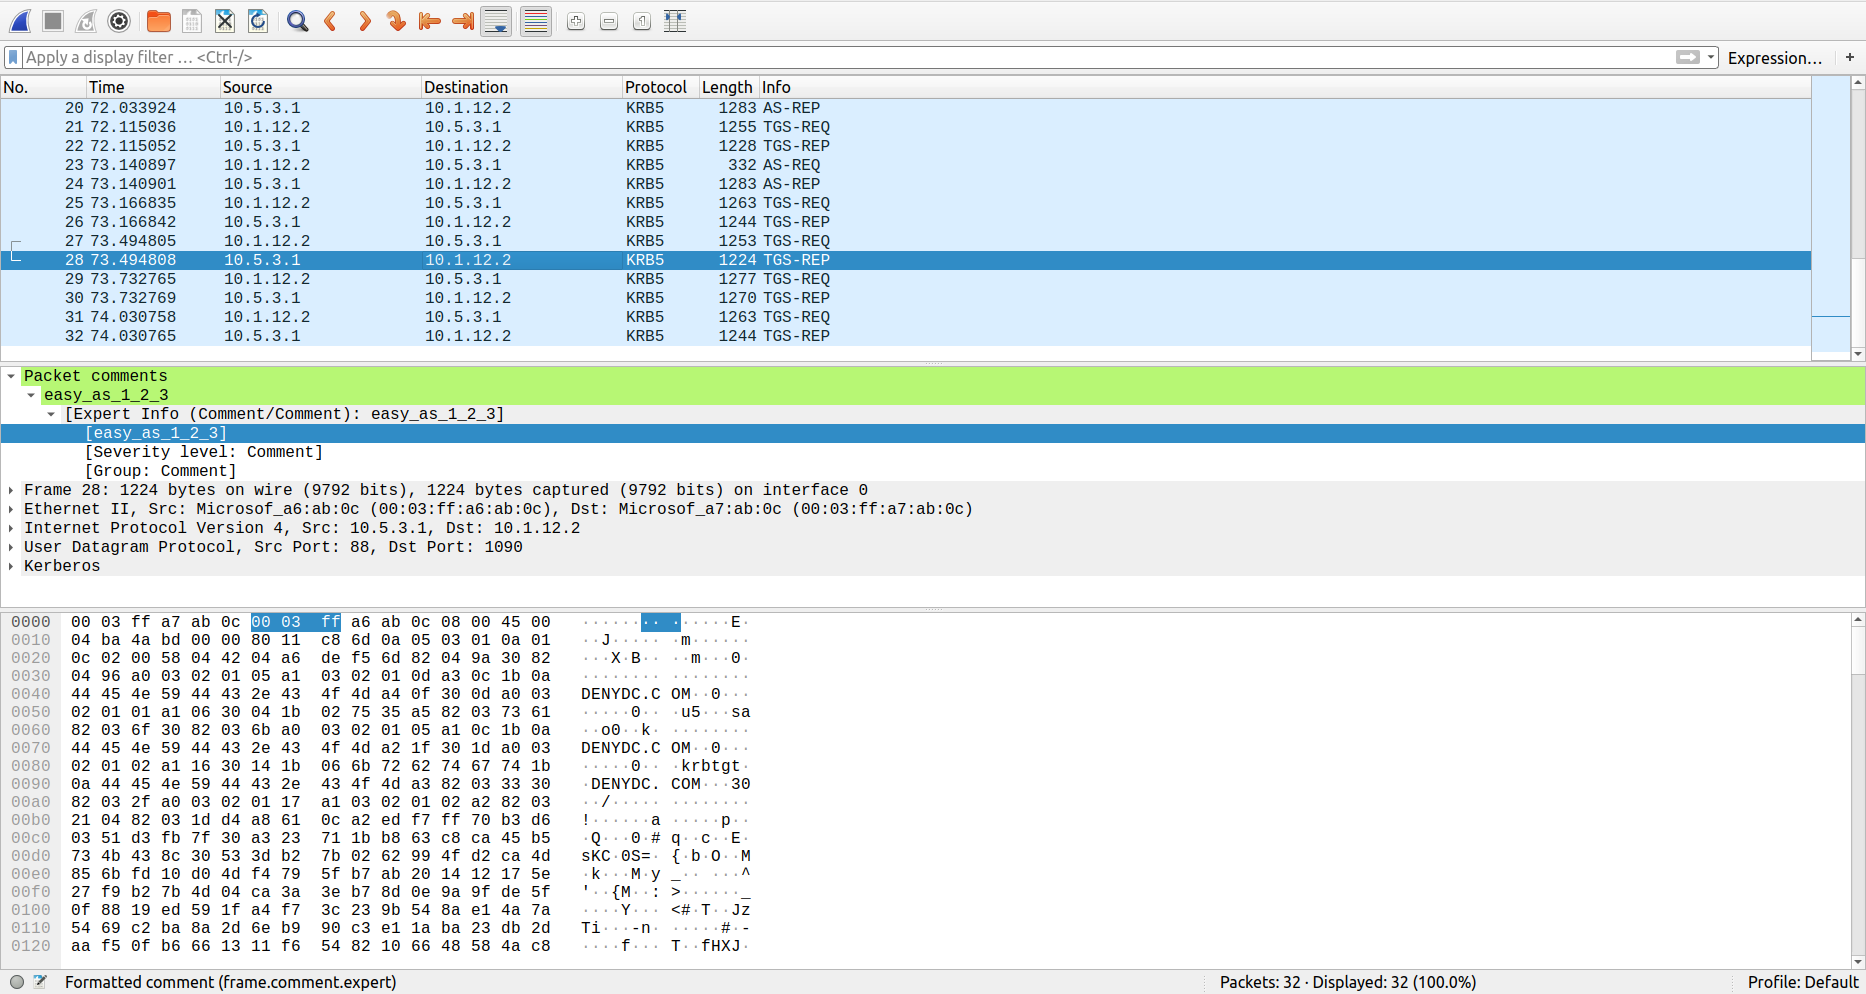Open recent display filter dropdown
1866x994 pixels.
coord(1711,57)
